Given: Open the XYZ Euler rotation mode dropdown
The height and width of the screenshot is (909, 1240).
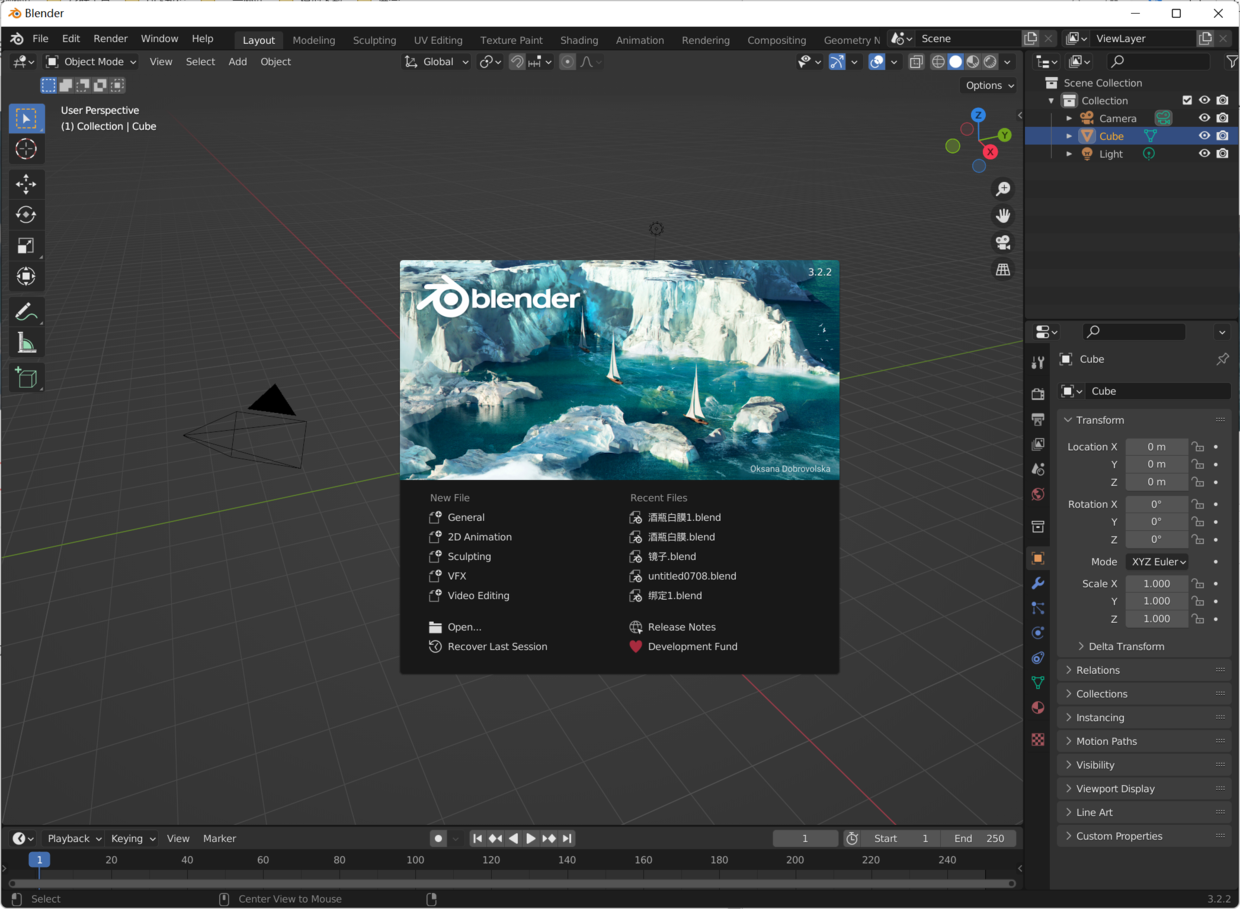Looking at the screenshot, I should click(x=1157, y=562).
